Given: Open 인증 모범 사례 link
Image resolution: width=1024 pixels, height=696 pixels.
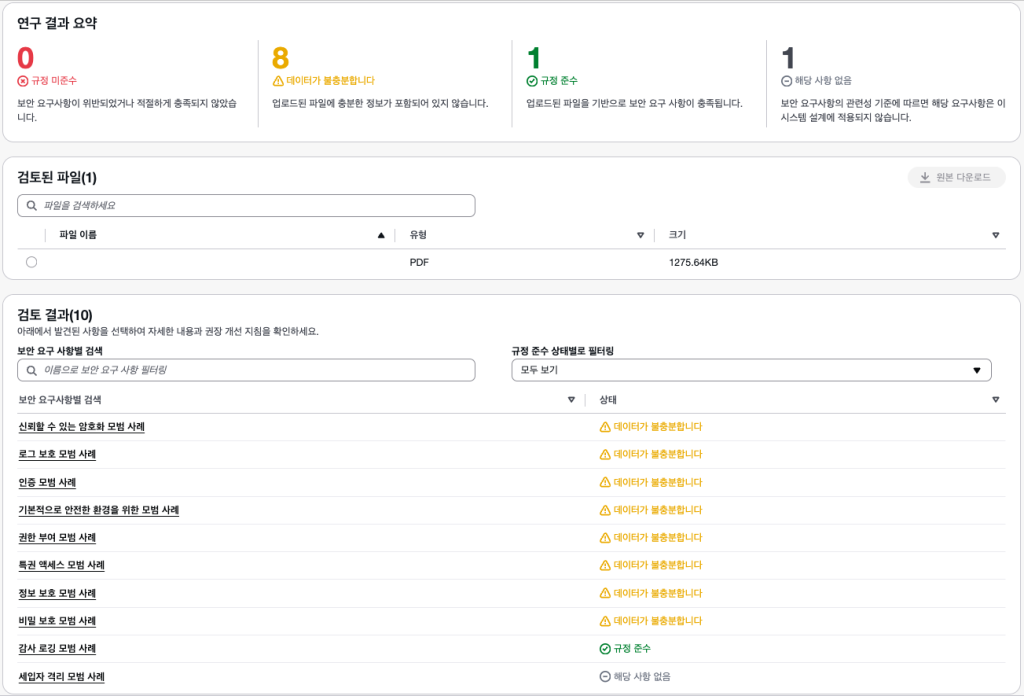Looking at the screenshot, I should click(x=47, y=482).
